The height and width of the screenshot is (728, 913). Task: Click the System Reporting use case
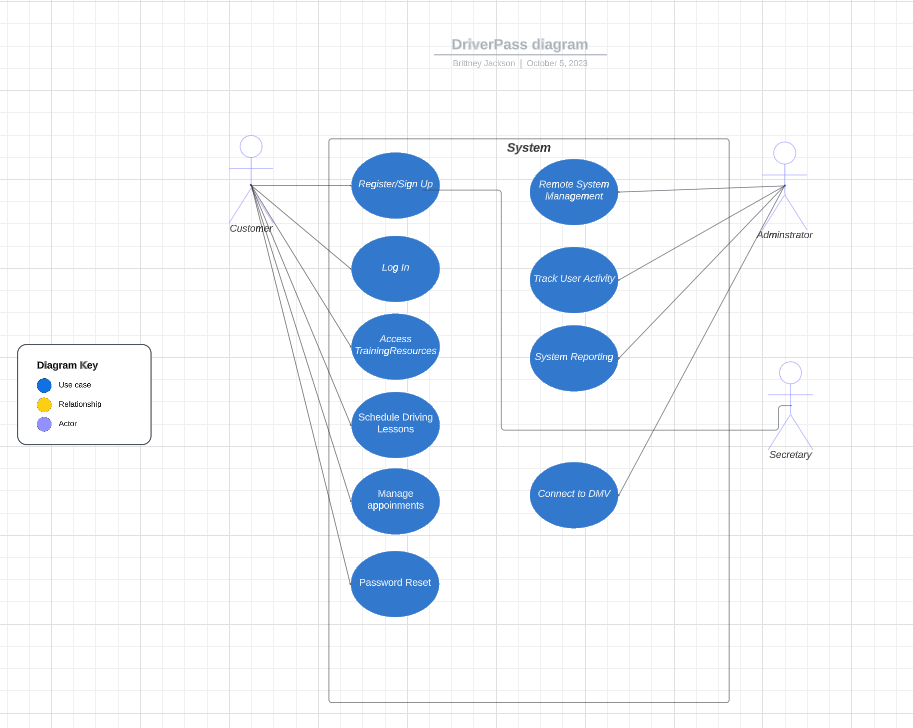(x=573, y=357)
